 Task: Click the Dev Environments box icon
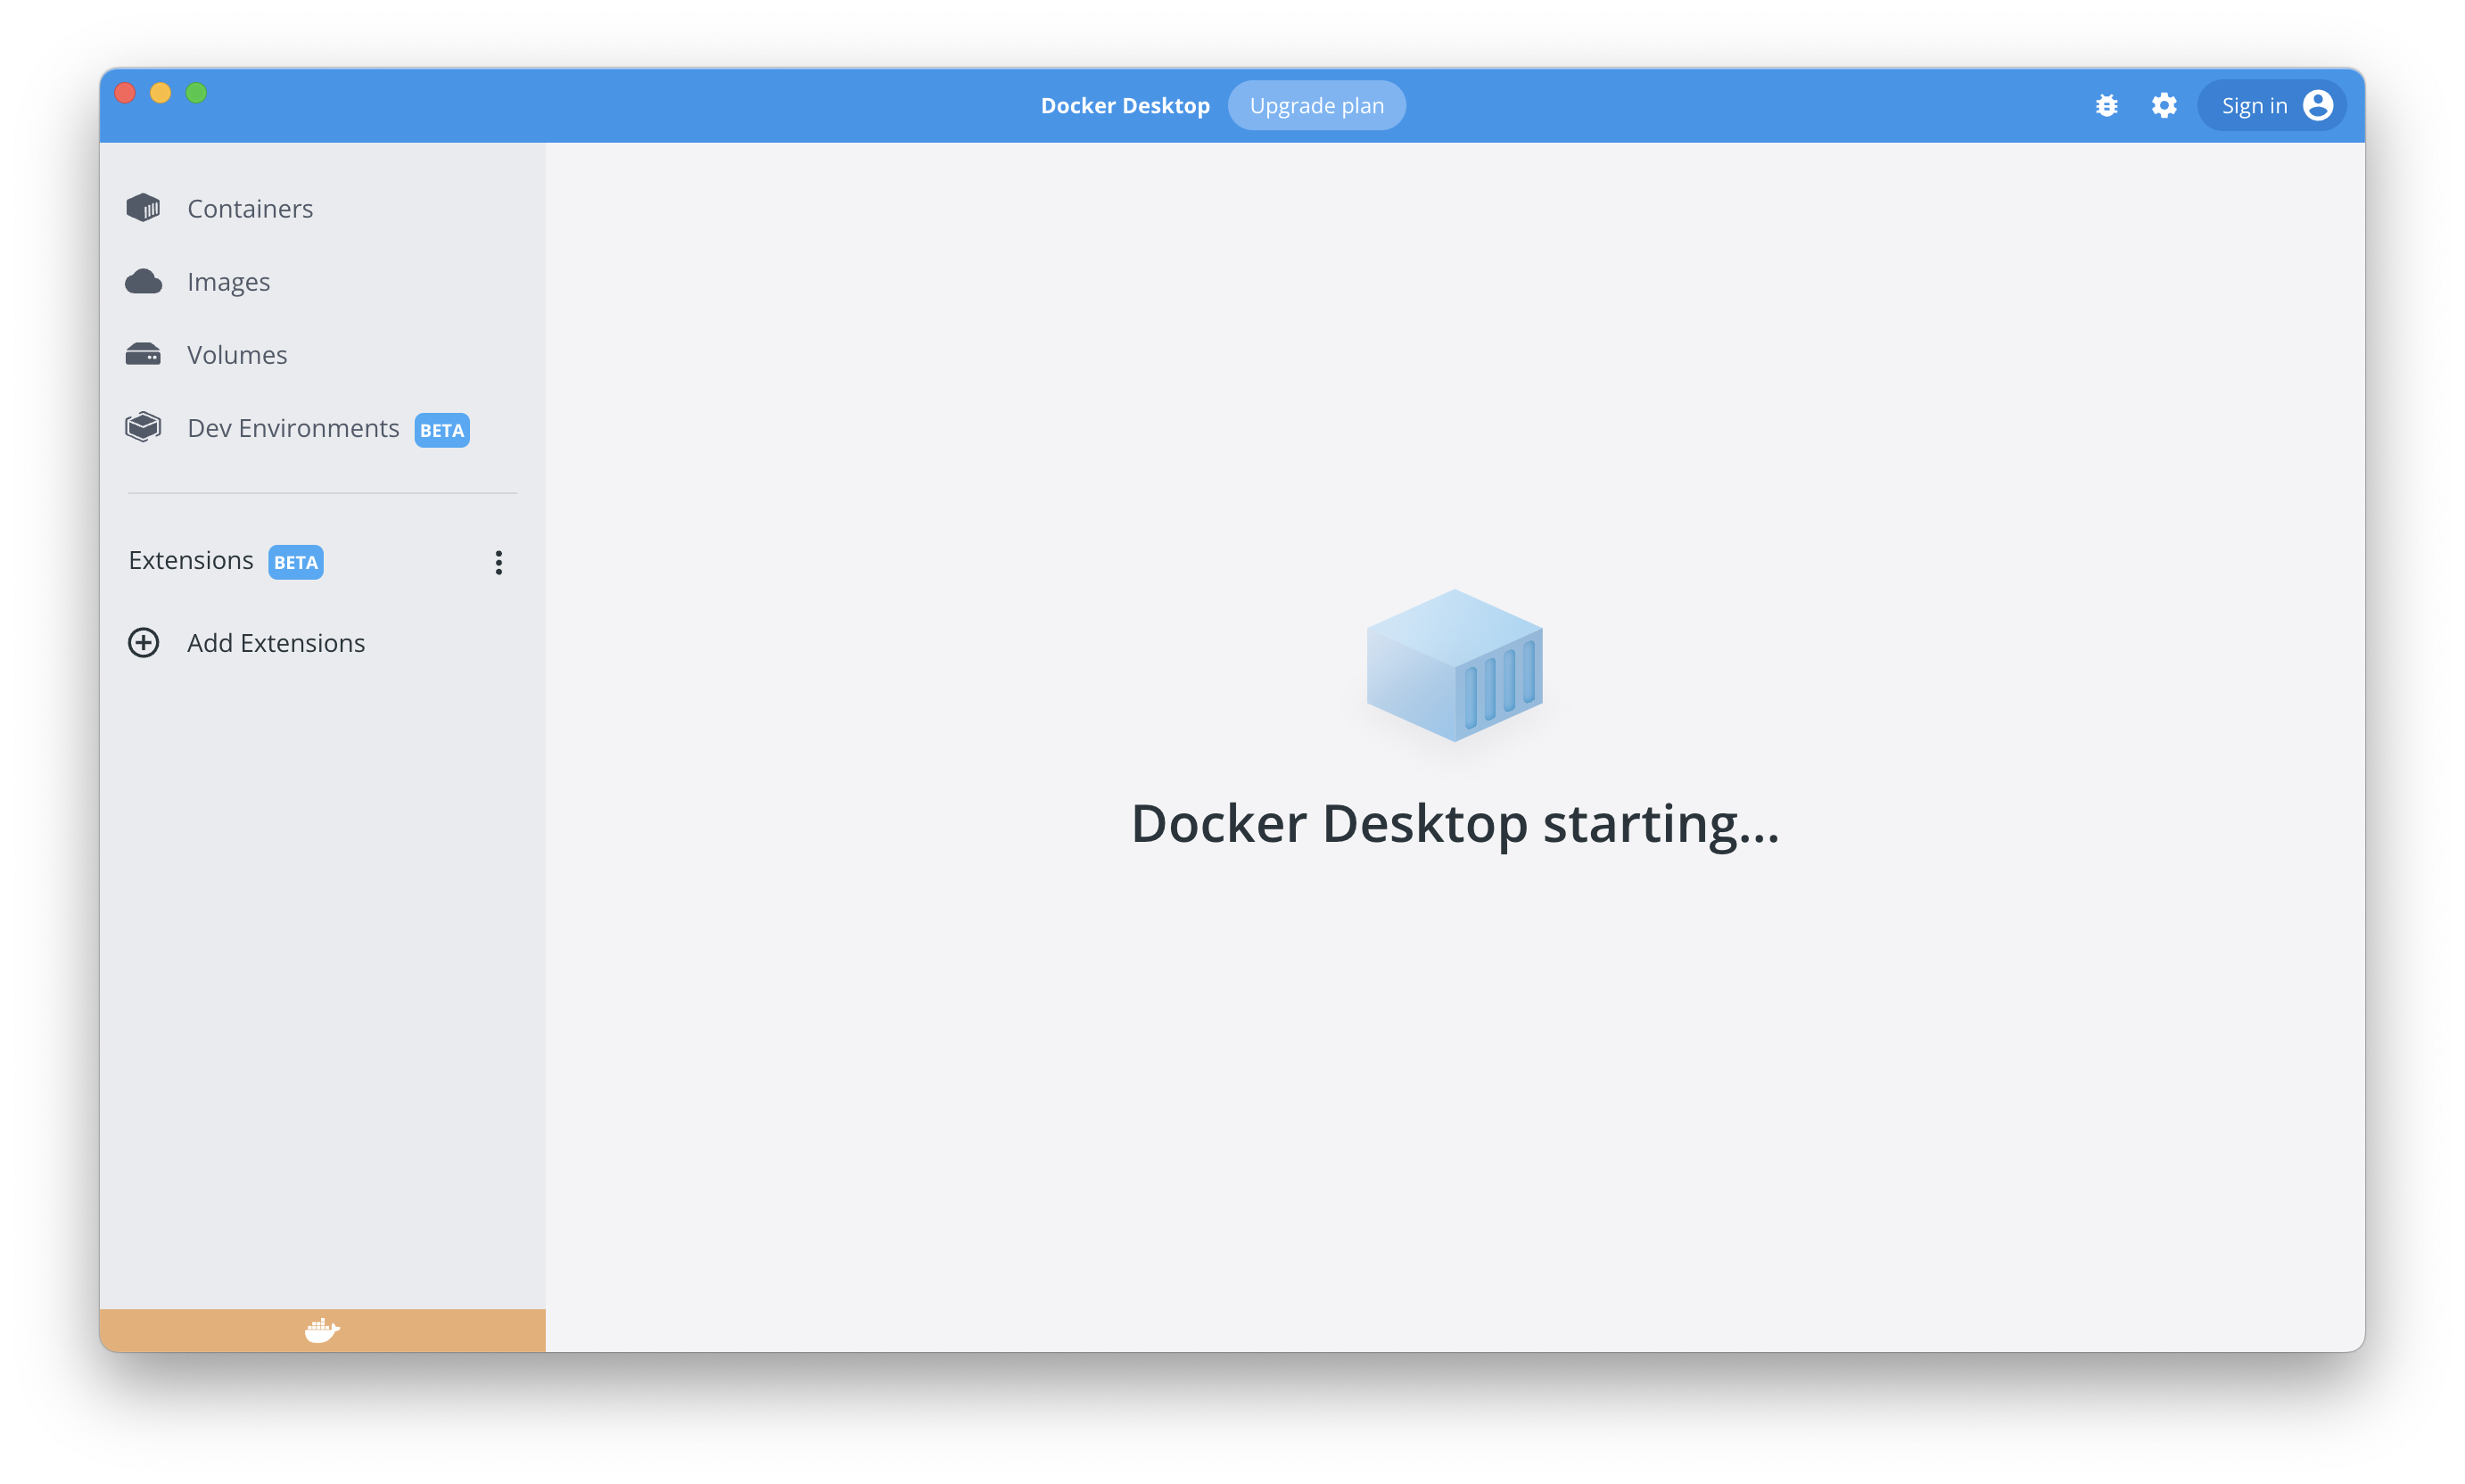click(143, 427)
